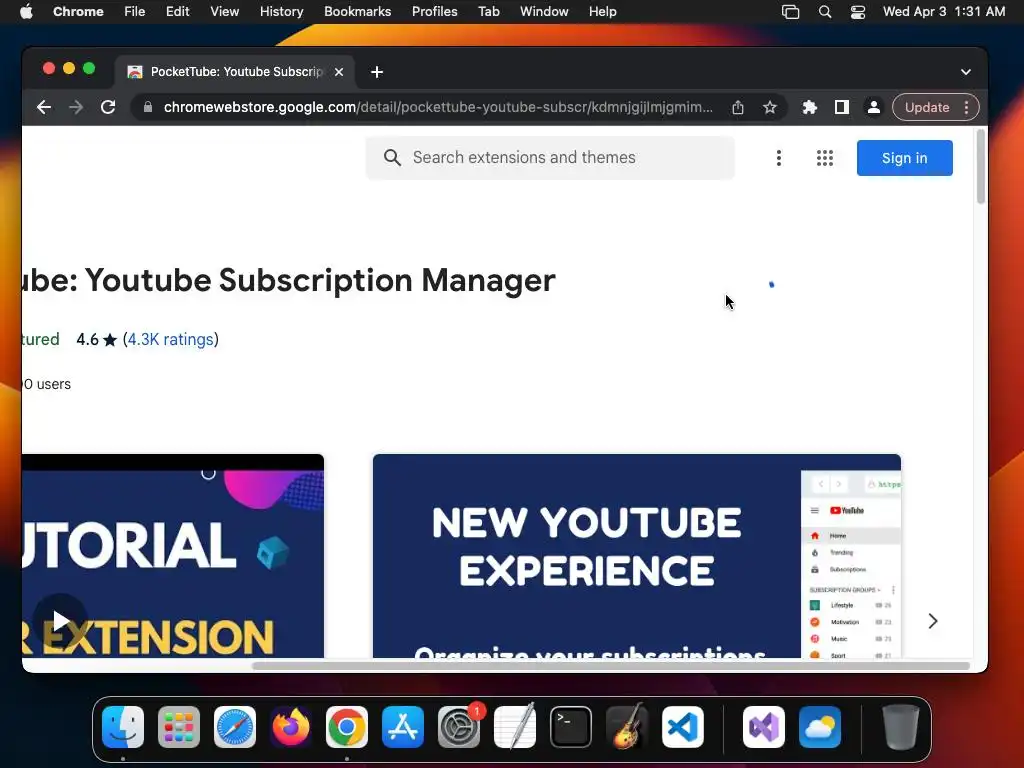The width and height of the screenshot is (1024, 768).
Task: Open the Profiles menu
Action: coord(434,12)
